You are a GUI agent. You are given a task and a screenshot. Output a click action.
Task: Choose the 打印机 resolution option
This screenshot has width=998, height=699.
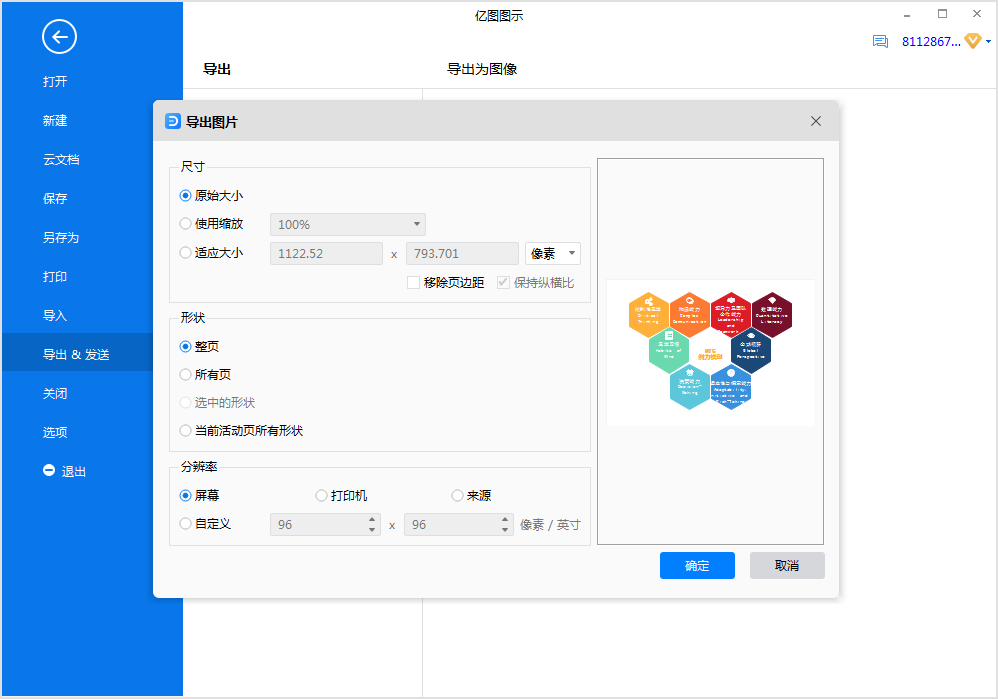[321, 496]
